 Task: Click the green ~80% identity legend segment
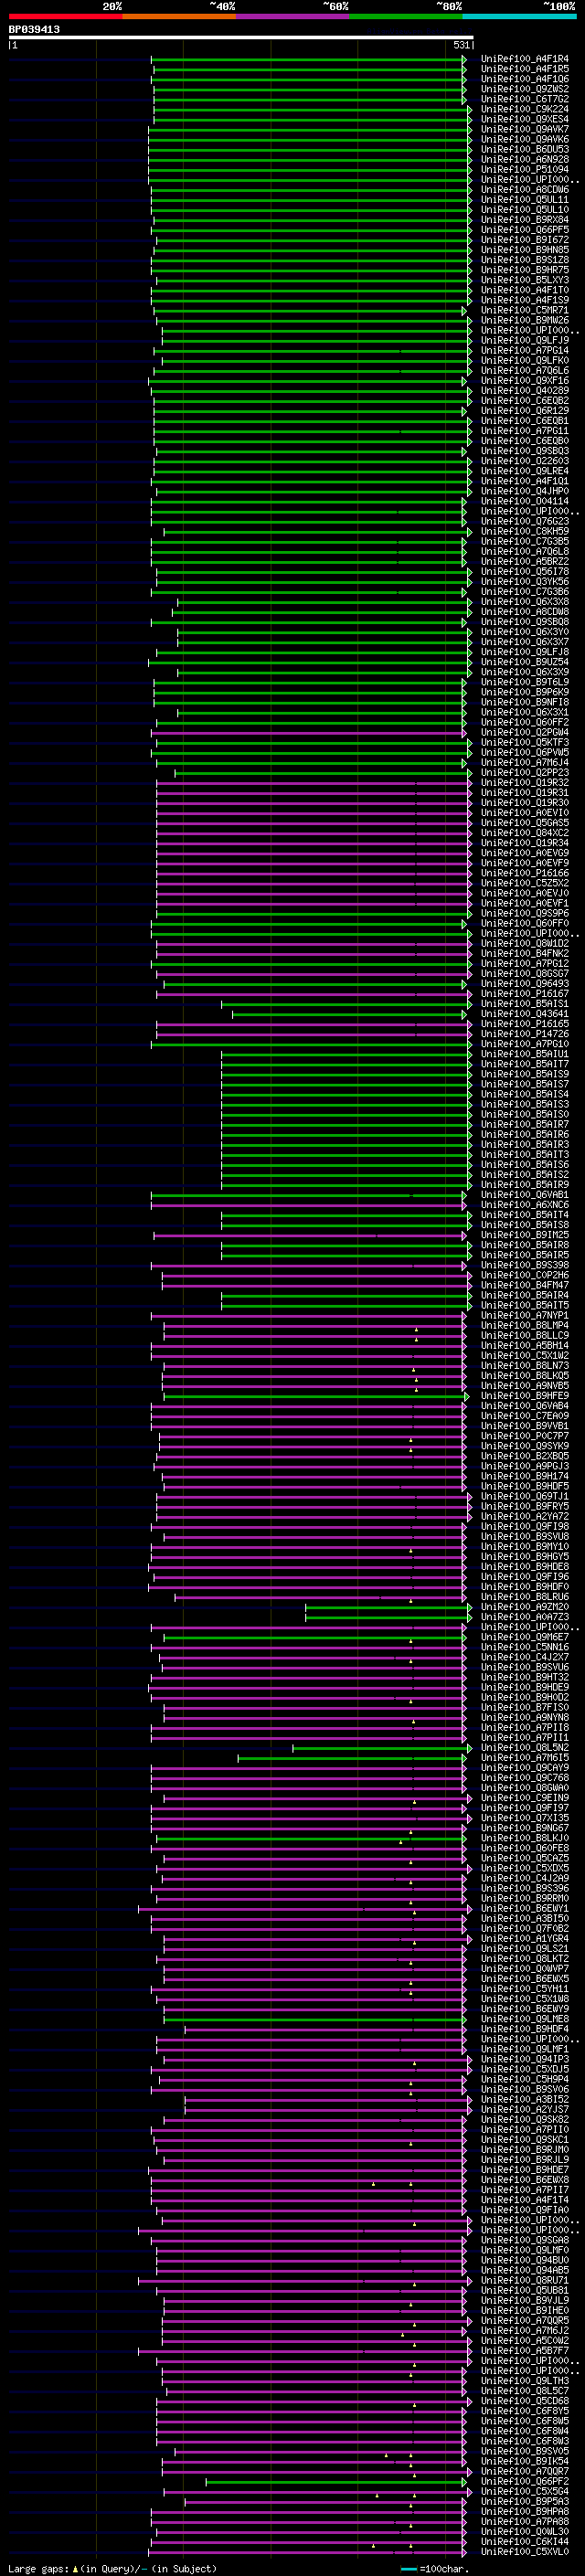[x=406, y=16]
